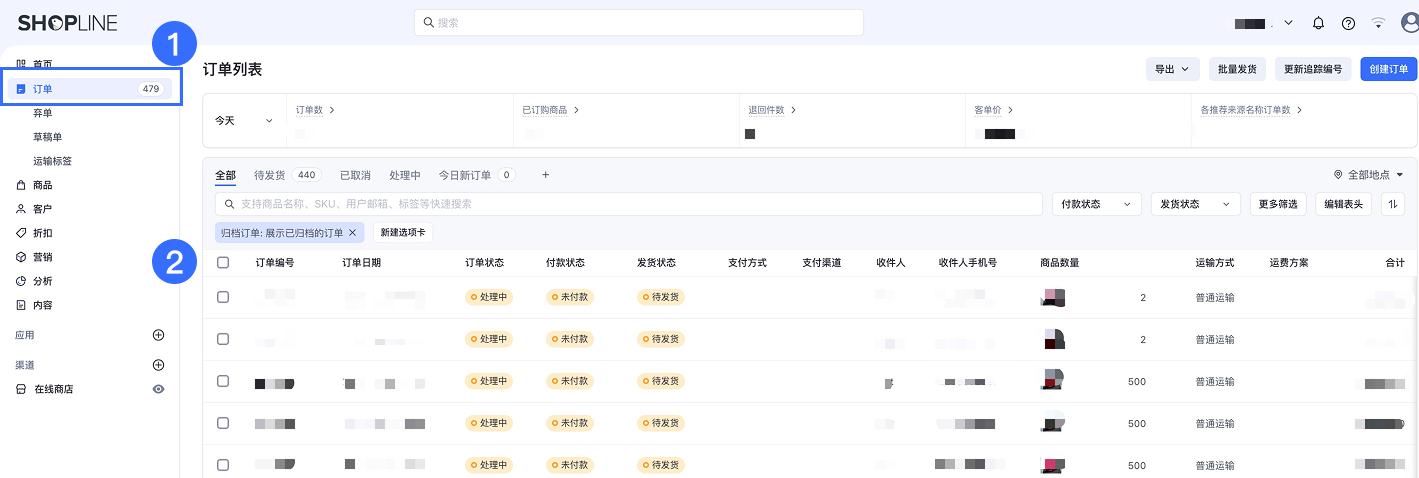The width and height of the screenshot is (1419, 478).
Task: Open the 全部地点 location dropdown
Action: pos(1368,175)
